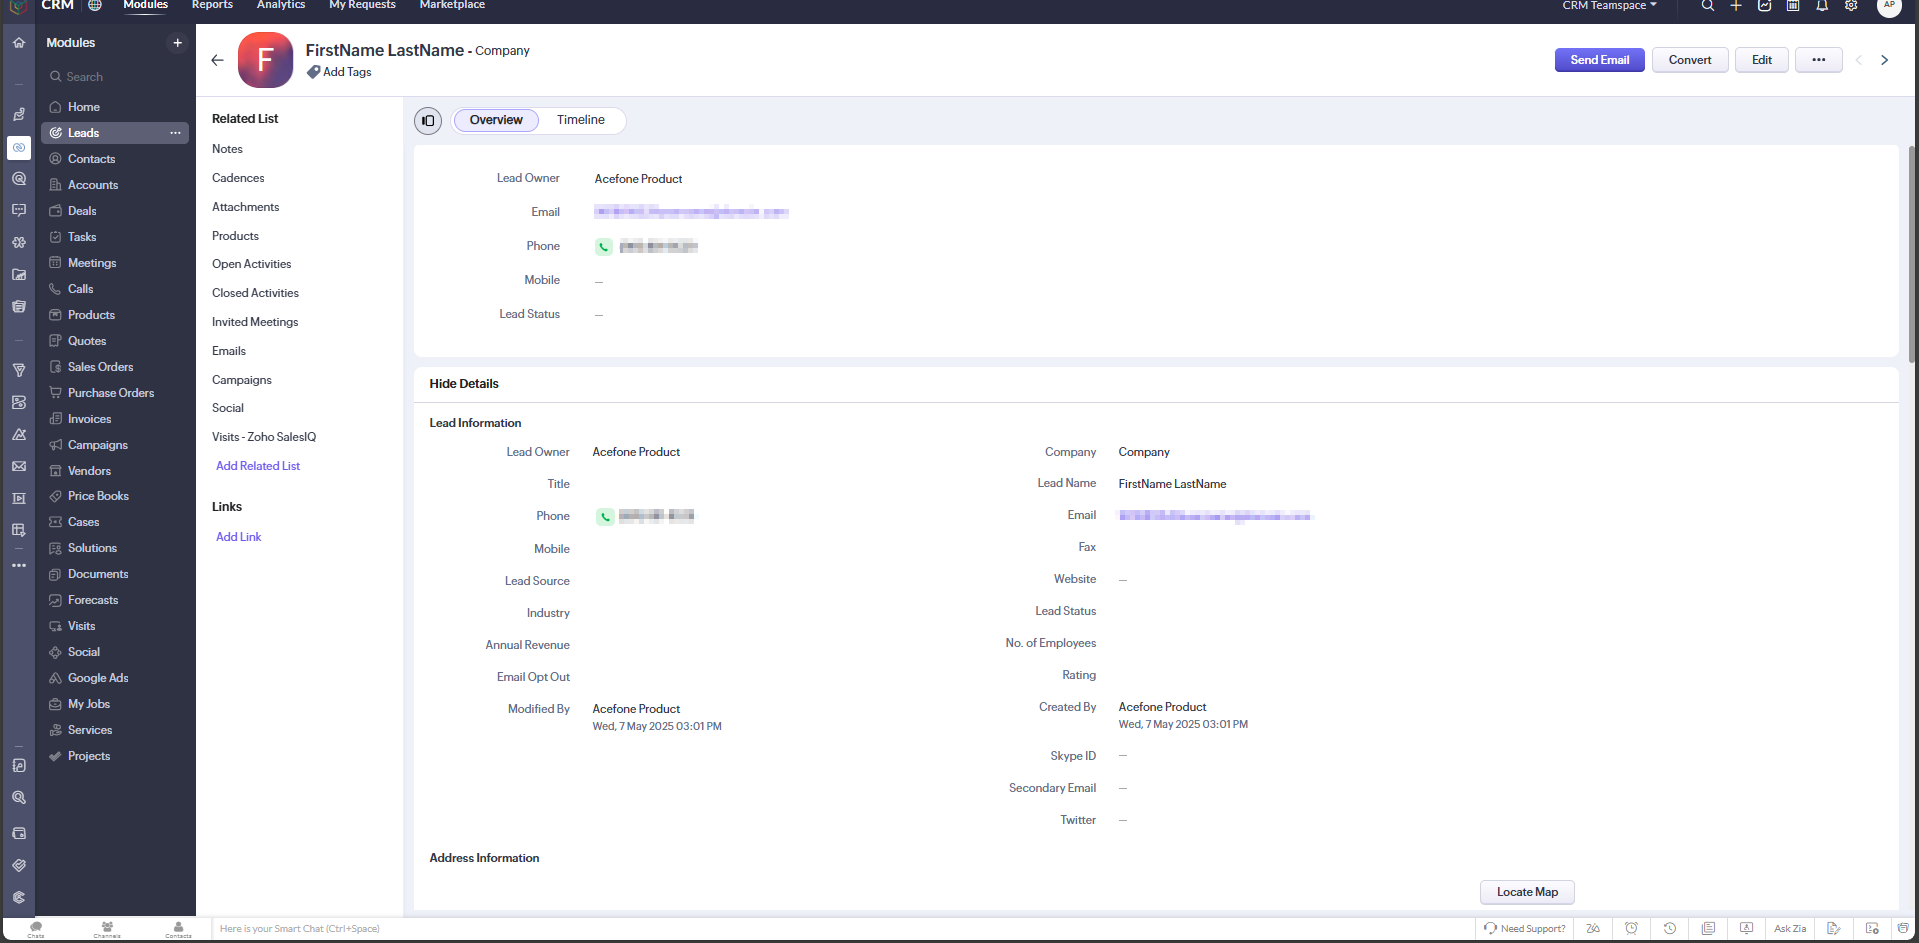Open the presentation screen icon in bottom toolbar
The height and width of the screenshot is (943, 1919).
point(1746,929)
